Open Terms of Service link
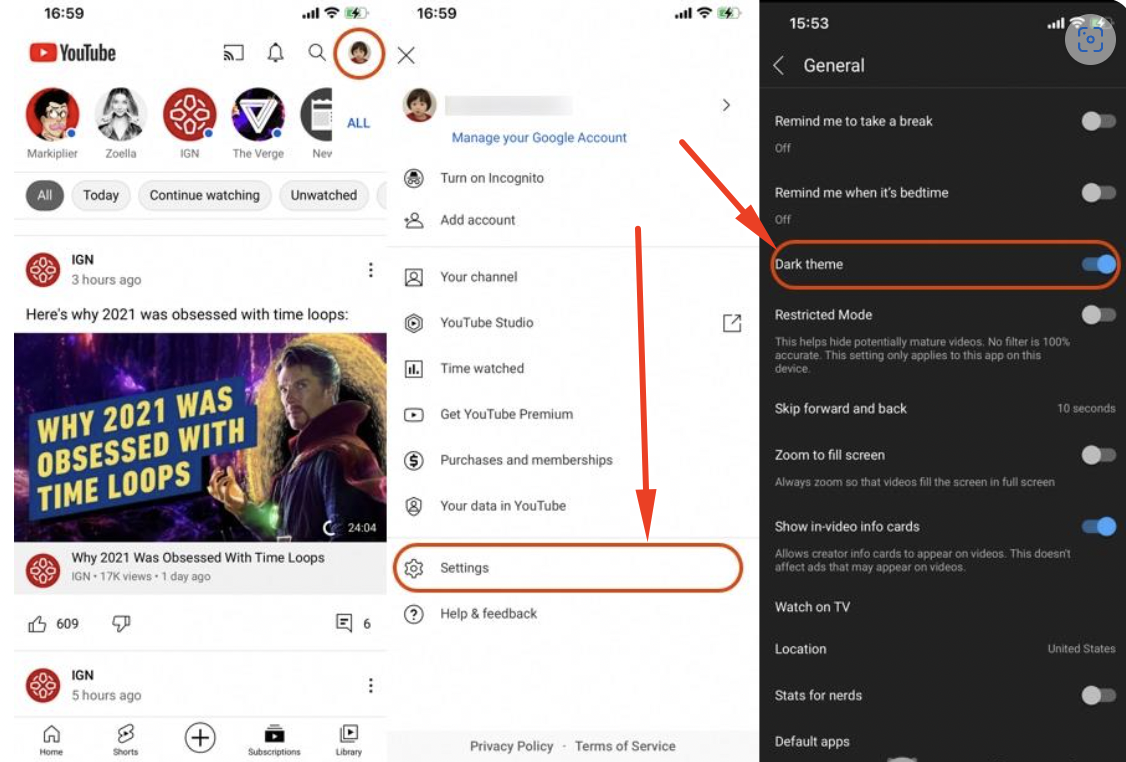The image size is (1126, 762). 625,746
